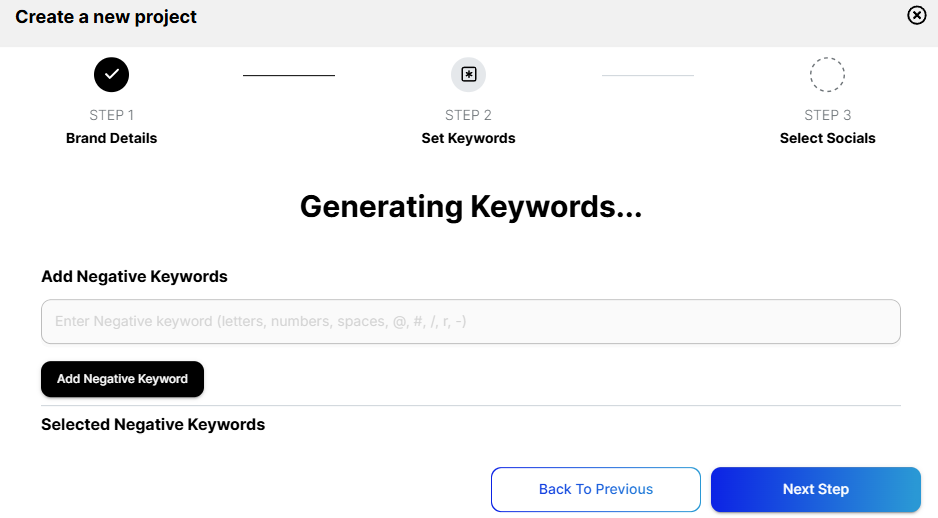Click progress line between Step 2 and Step 3
Image resolution: width=938 pixels, height=518 pixels.
click(x=647, y=75)
